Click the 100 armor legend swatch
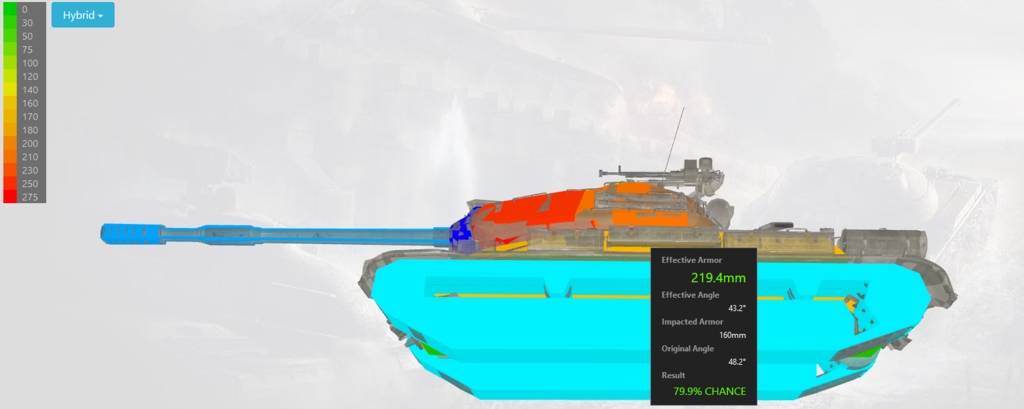The width and height of the screenshot is (1024, 409). (x=10, y=63)
